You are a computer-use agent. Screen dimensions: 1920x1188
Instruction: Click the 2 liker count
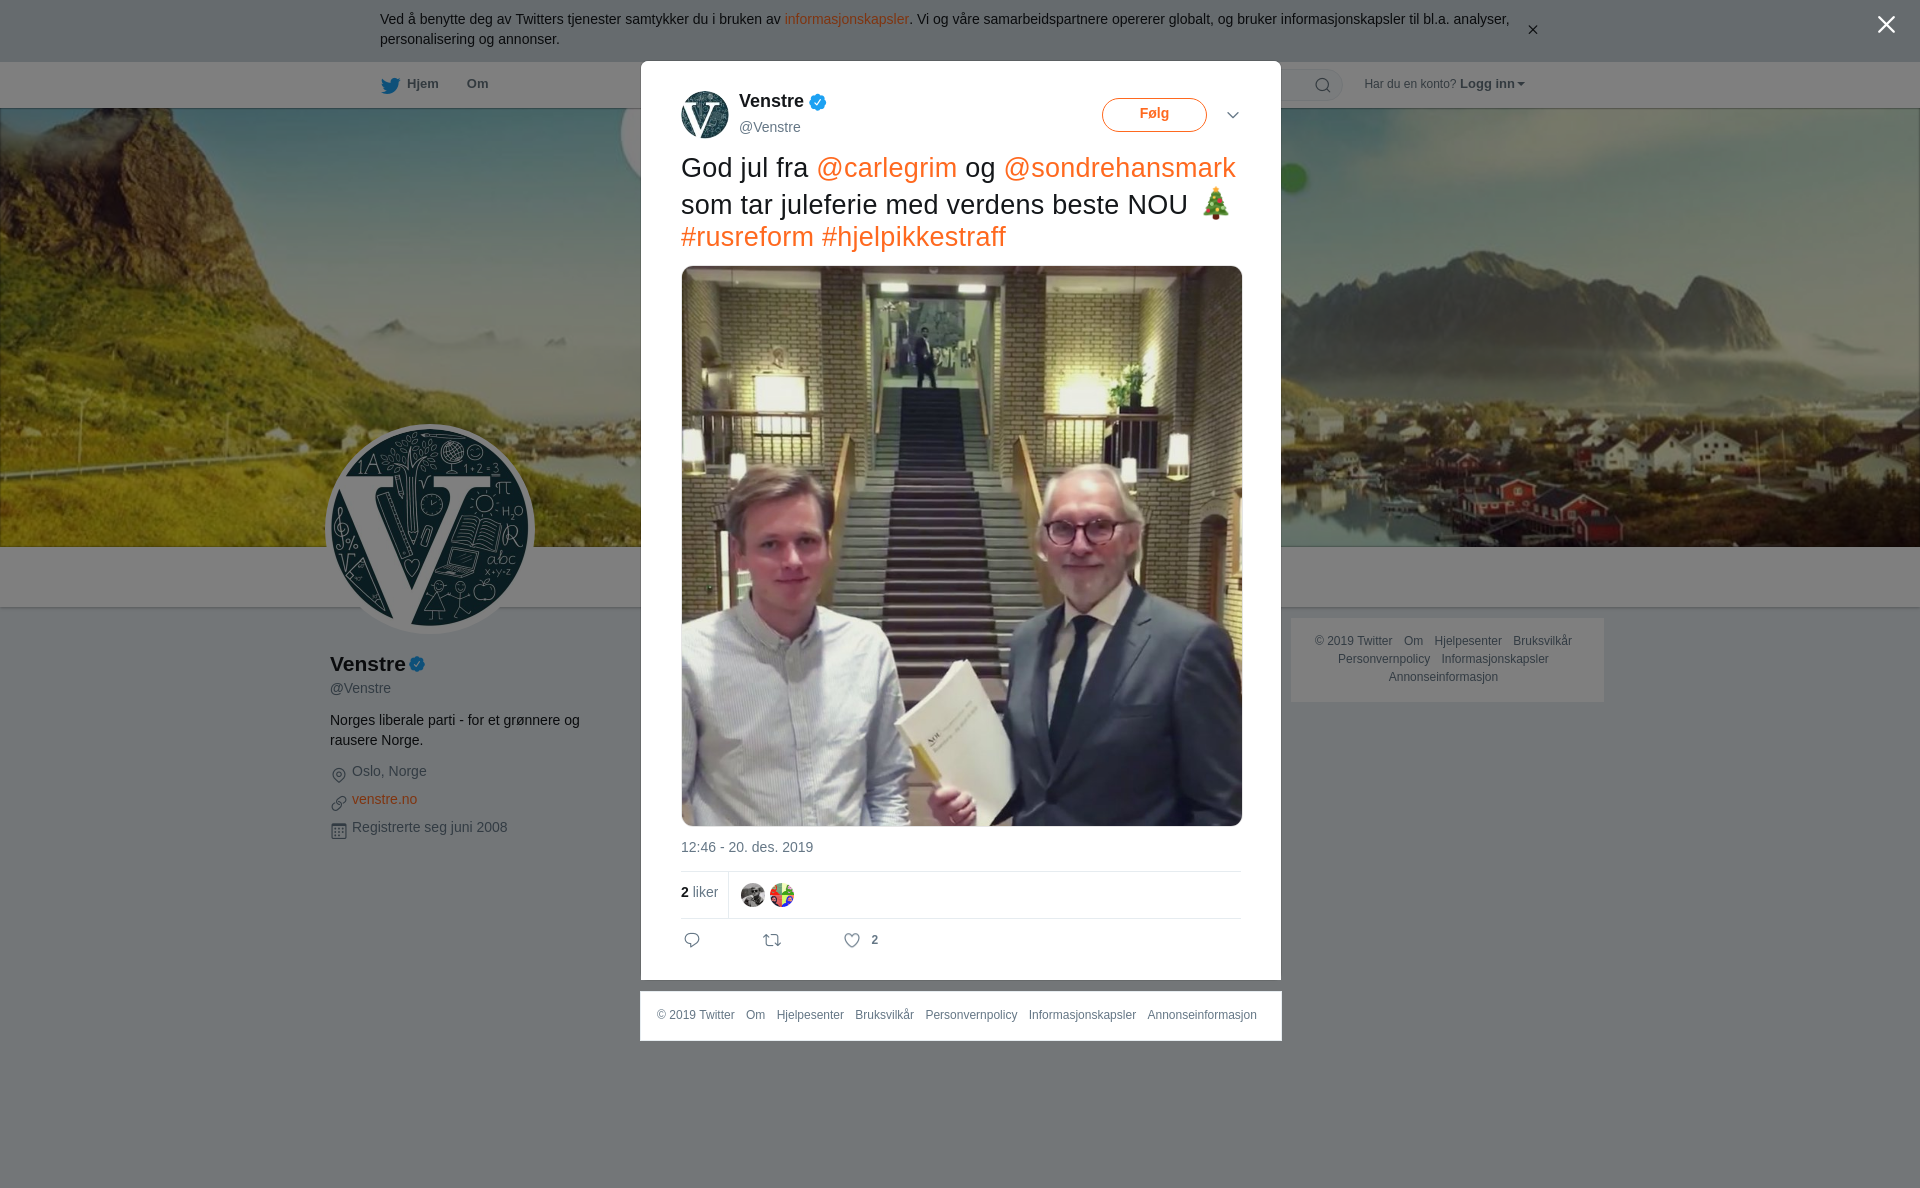pyautogui.click(x=699, y=892)
